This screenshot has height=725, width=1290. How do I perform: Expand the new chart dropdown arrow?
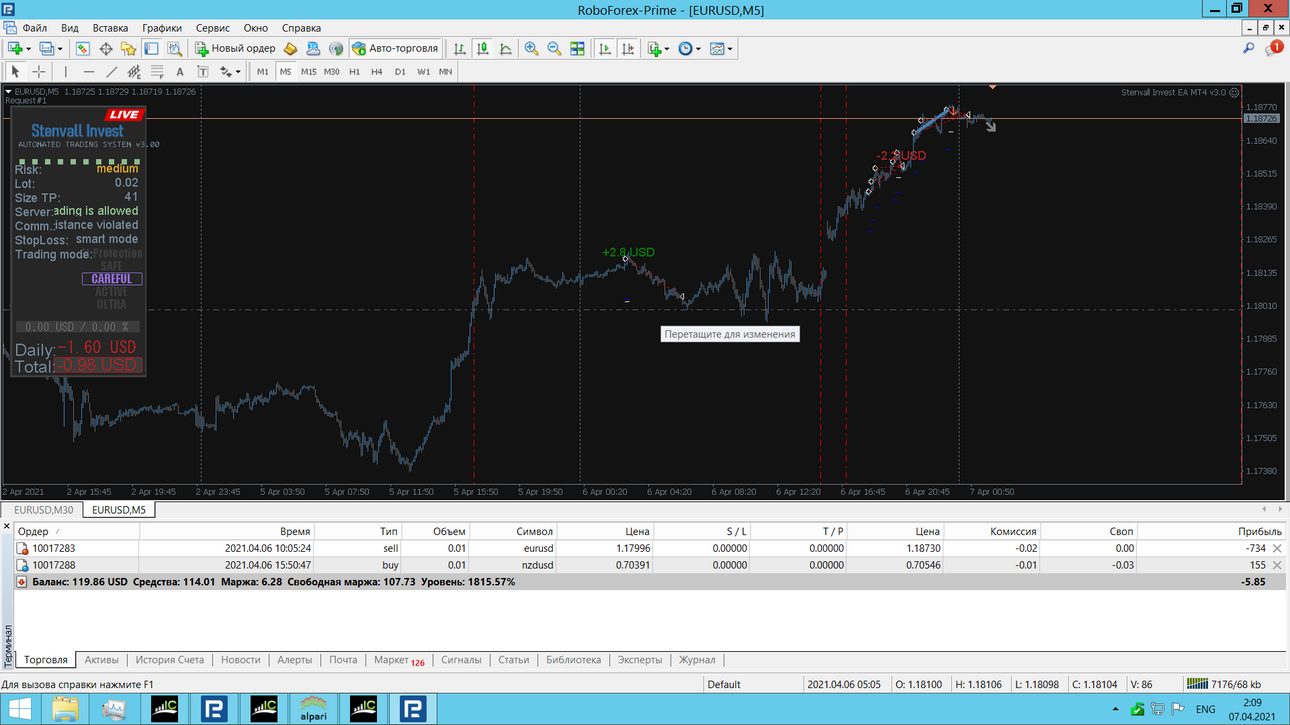[28, 48]
